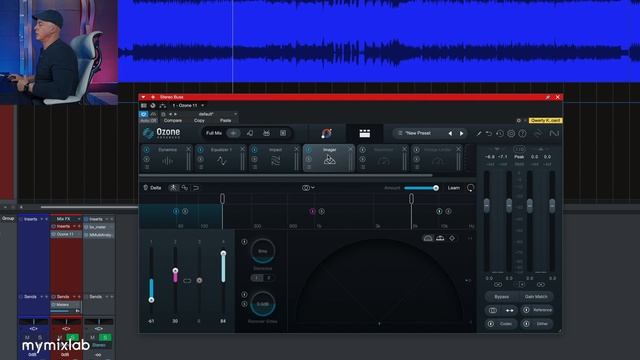Pin the Stereo Buss plugin window

[x=548, y=97]
